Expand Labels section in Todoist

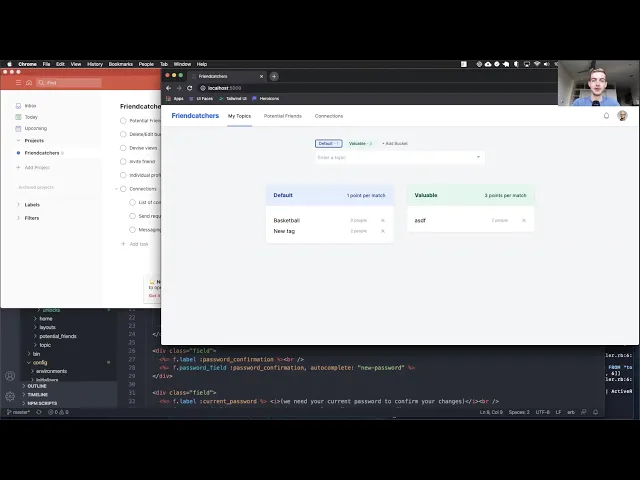18,204
